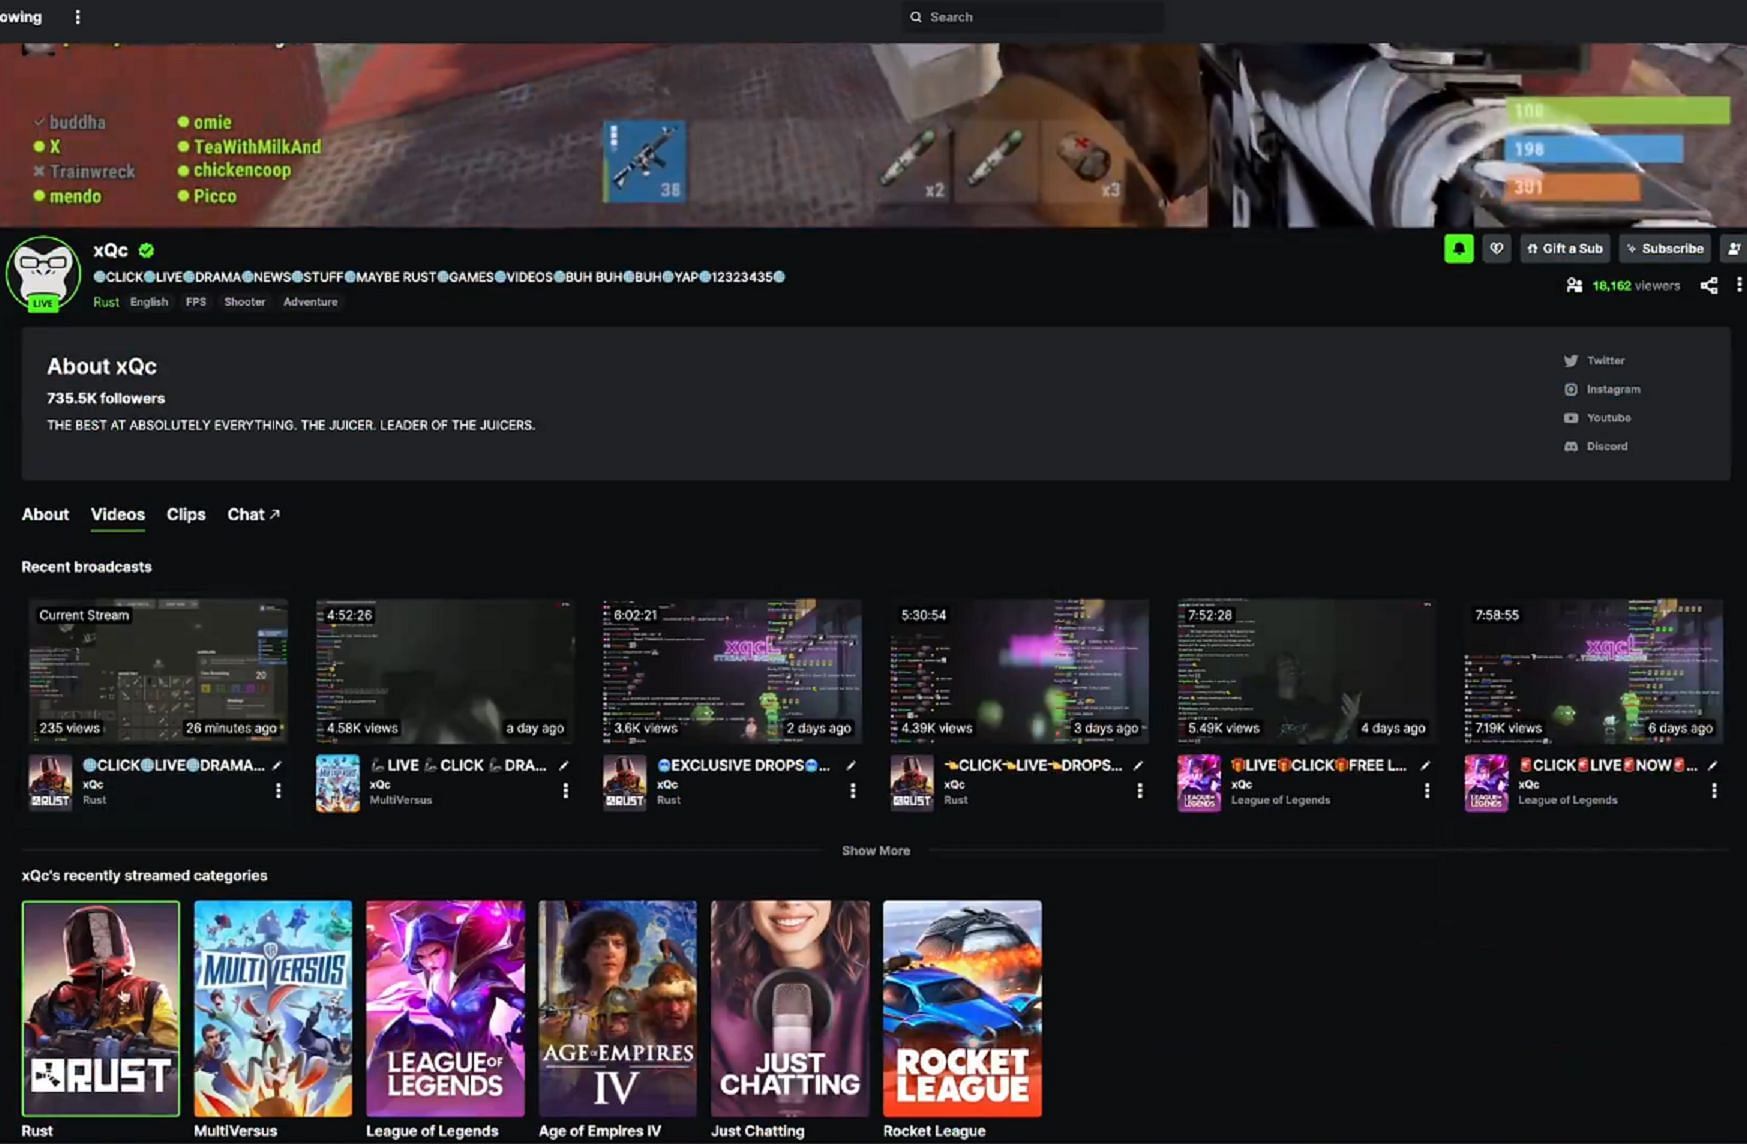Image resolution: width=1747 pixels, height=1144 pixels.
Task: Open the Rocket League category thumbnail
Action: tap(961, 1008)
